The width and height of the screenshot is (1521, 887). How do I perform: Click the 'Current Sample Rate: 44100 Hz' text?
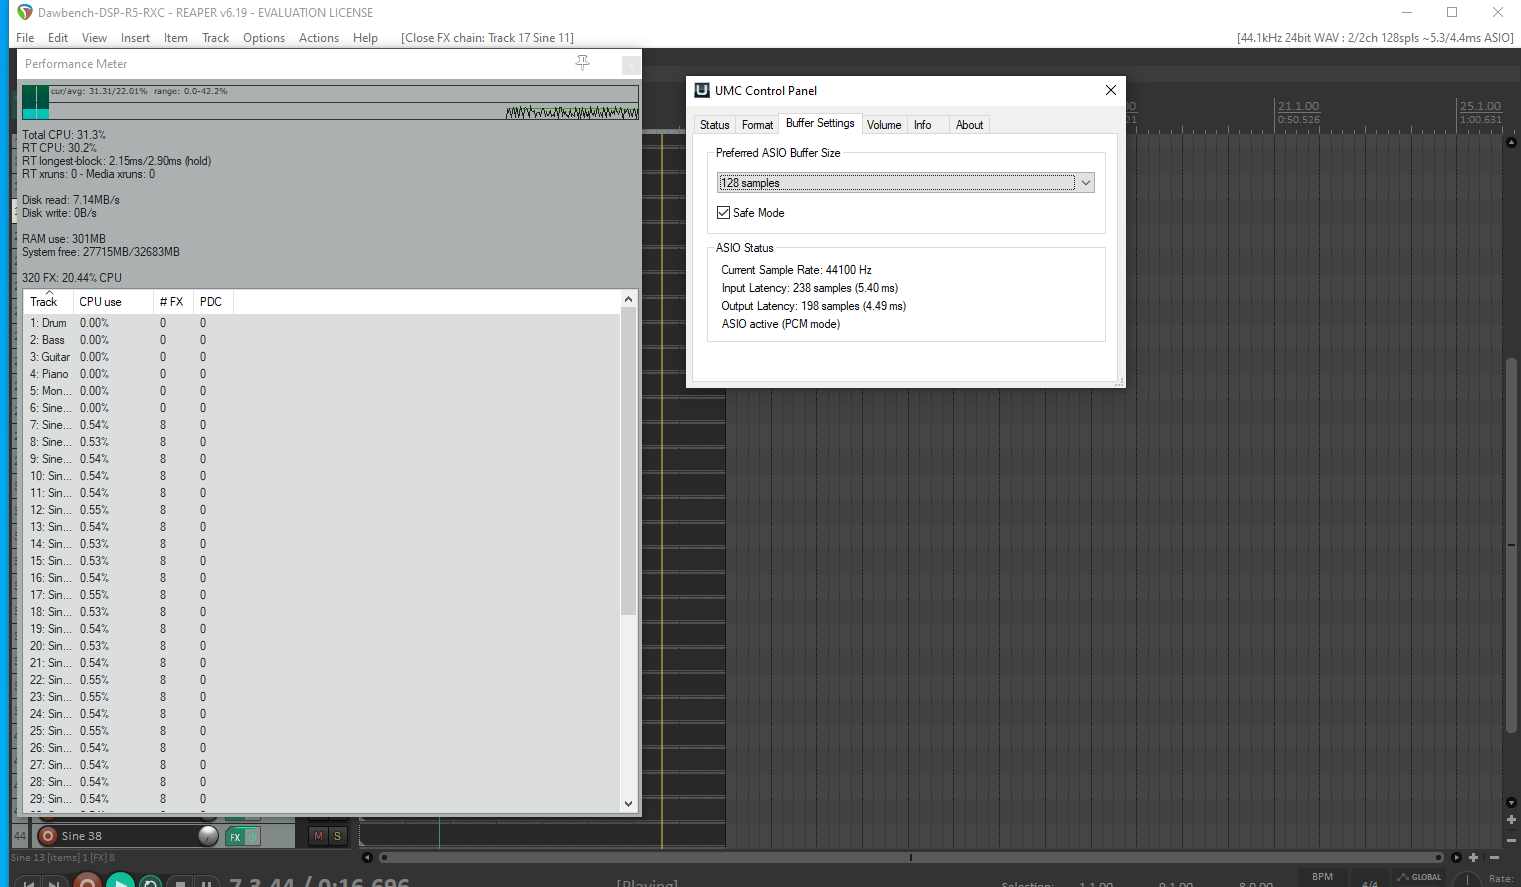tap(796, 270)
